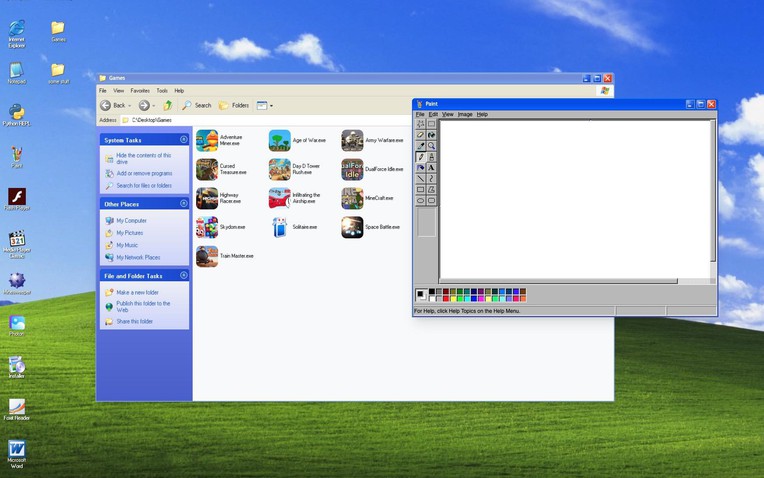
Task: Select the Pencil tool in Paint
Action: tap(420, 157)
